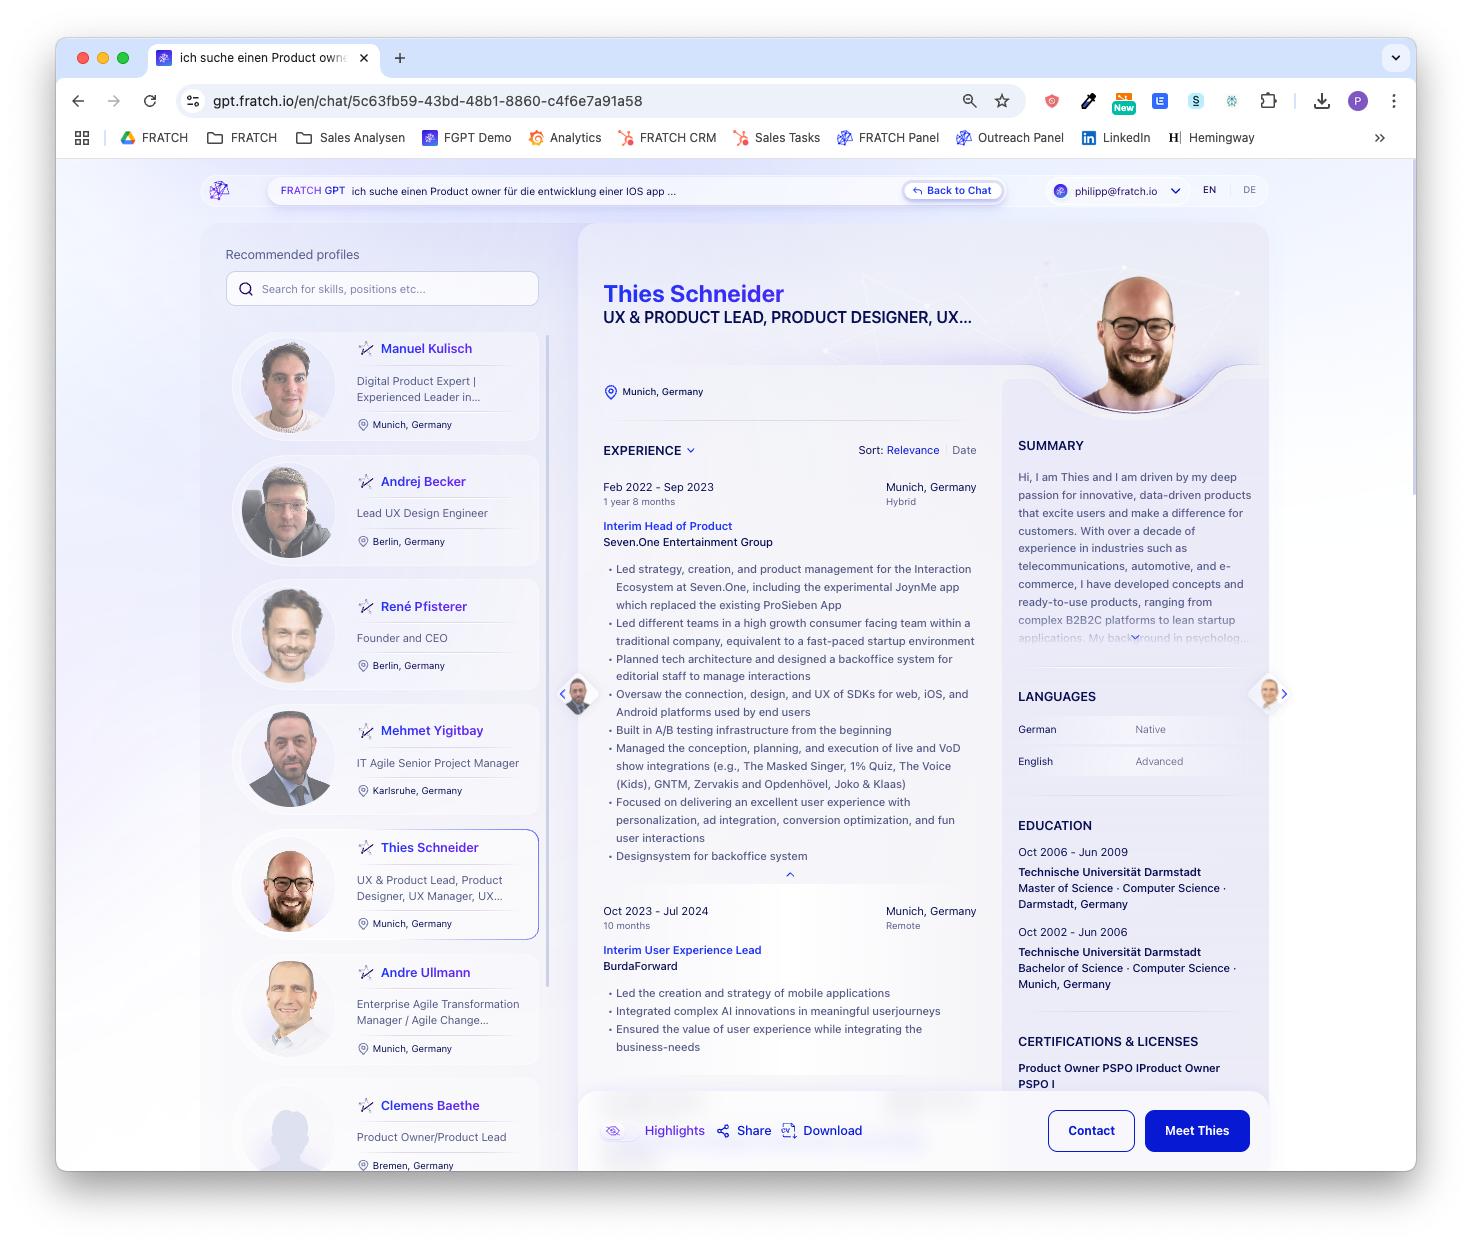
Task: Click the sparkle icon beside Manuel Kulisch
Action: pos(366,349)
